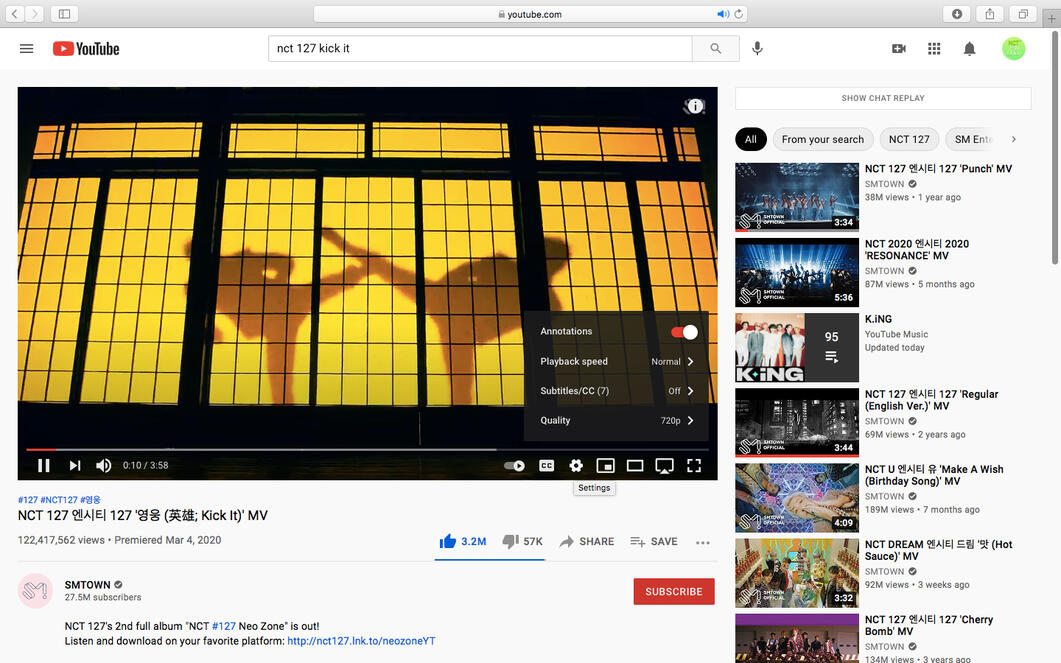This screenshot has width=1061, height=663.
Task: Toggle the autoplay switch in player
Action: point(515,465)
